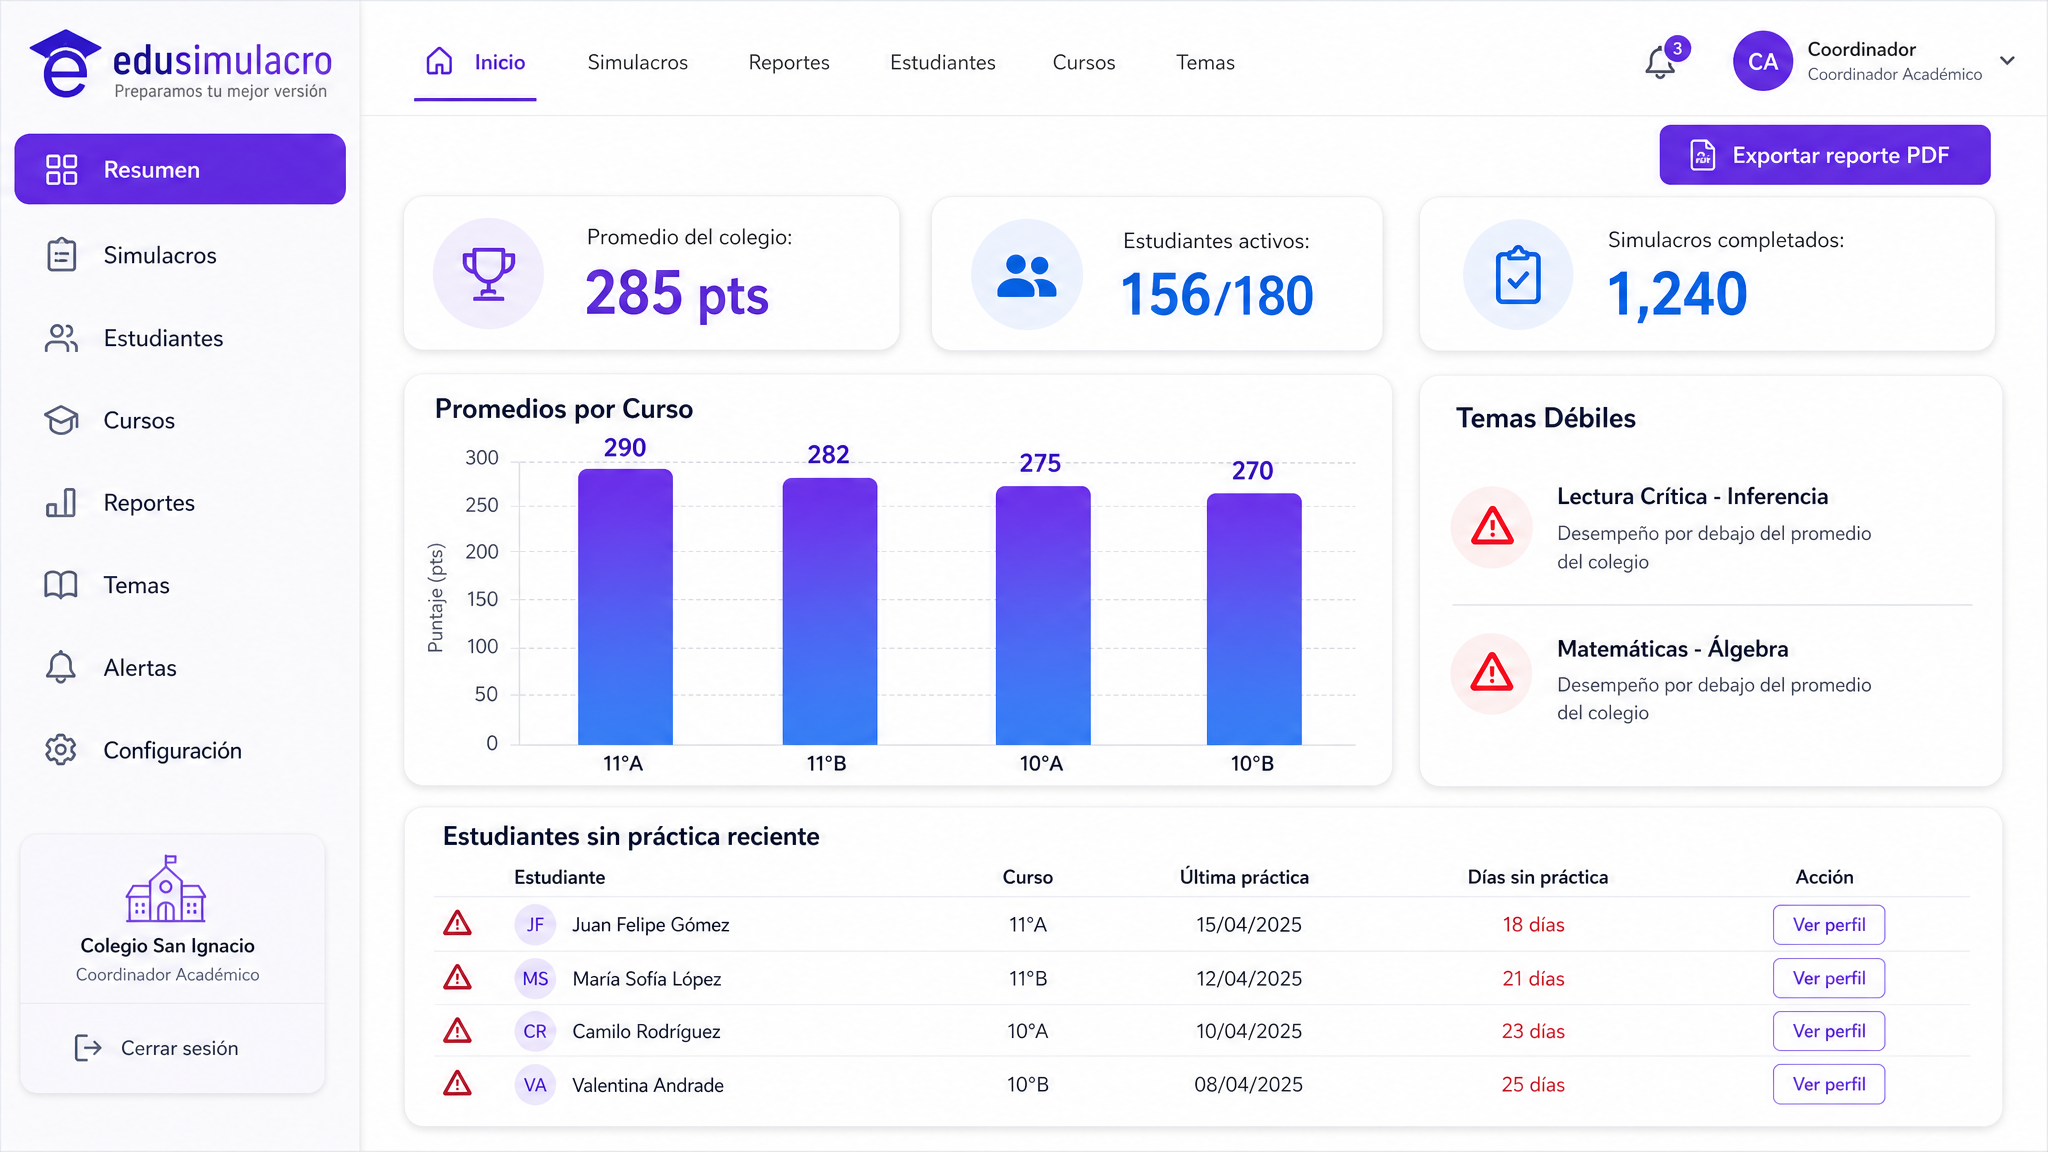This screenshot has height=1152, width=2048.
Task: Select Resumen in the sidebar menu
Action: pyautogui.click(x=180, y=169)
